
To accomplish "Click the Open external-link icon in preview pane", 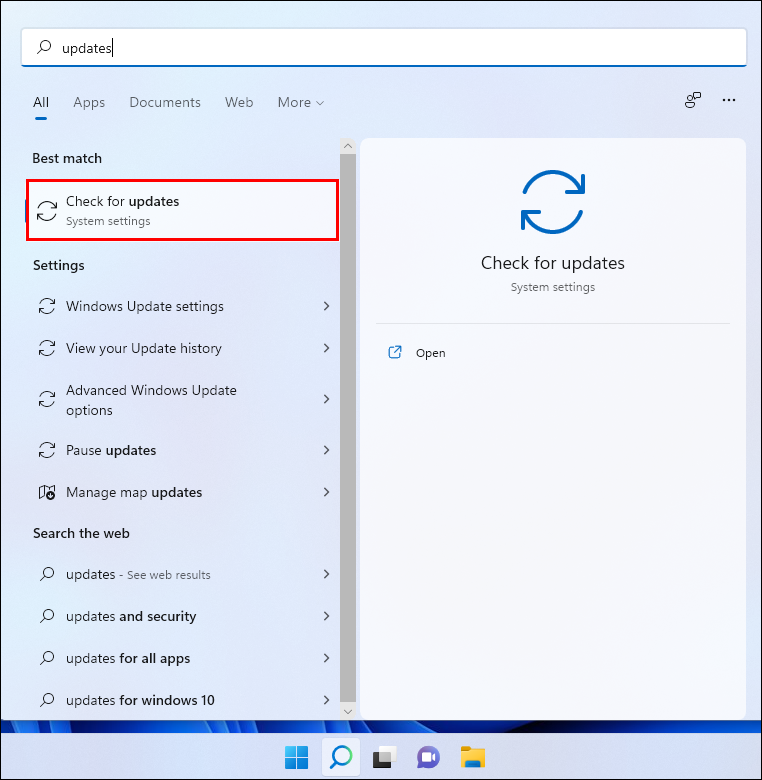I will coord(395,352).
